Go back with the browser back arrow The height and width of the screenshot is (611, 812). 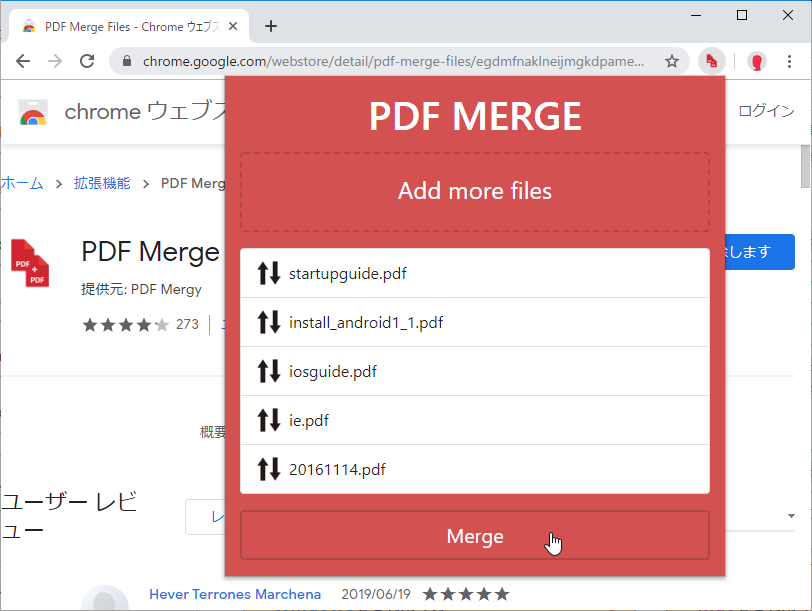[x=23, y=62]
